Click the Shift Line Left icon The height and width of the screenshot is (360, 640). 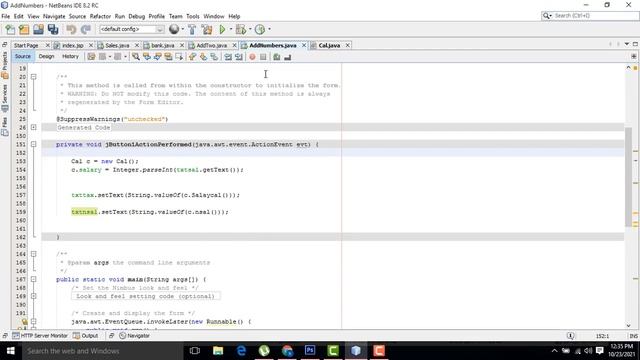pyautogui.click(x=228, y=57)
